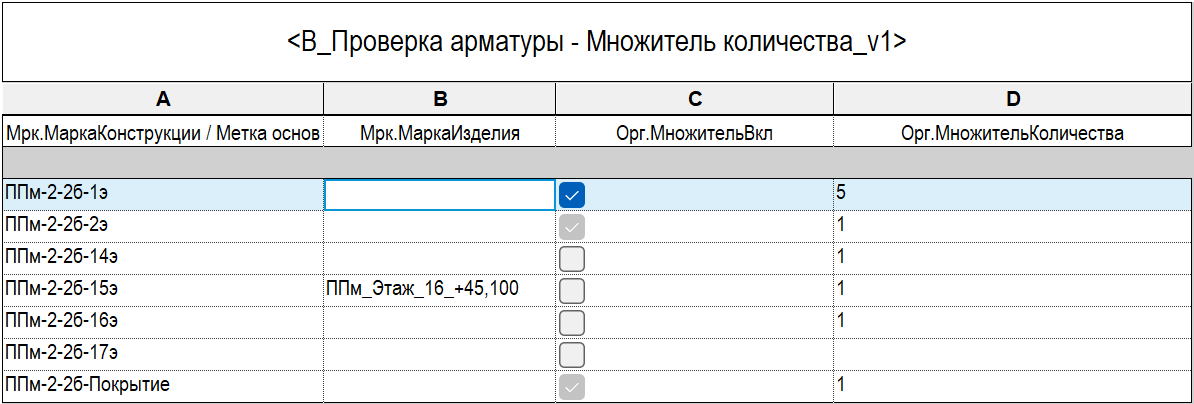Click the Мрк.МаркаИзделия column heading
This screenshot has width=1194, height=404.
point(439,133)
